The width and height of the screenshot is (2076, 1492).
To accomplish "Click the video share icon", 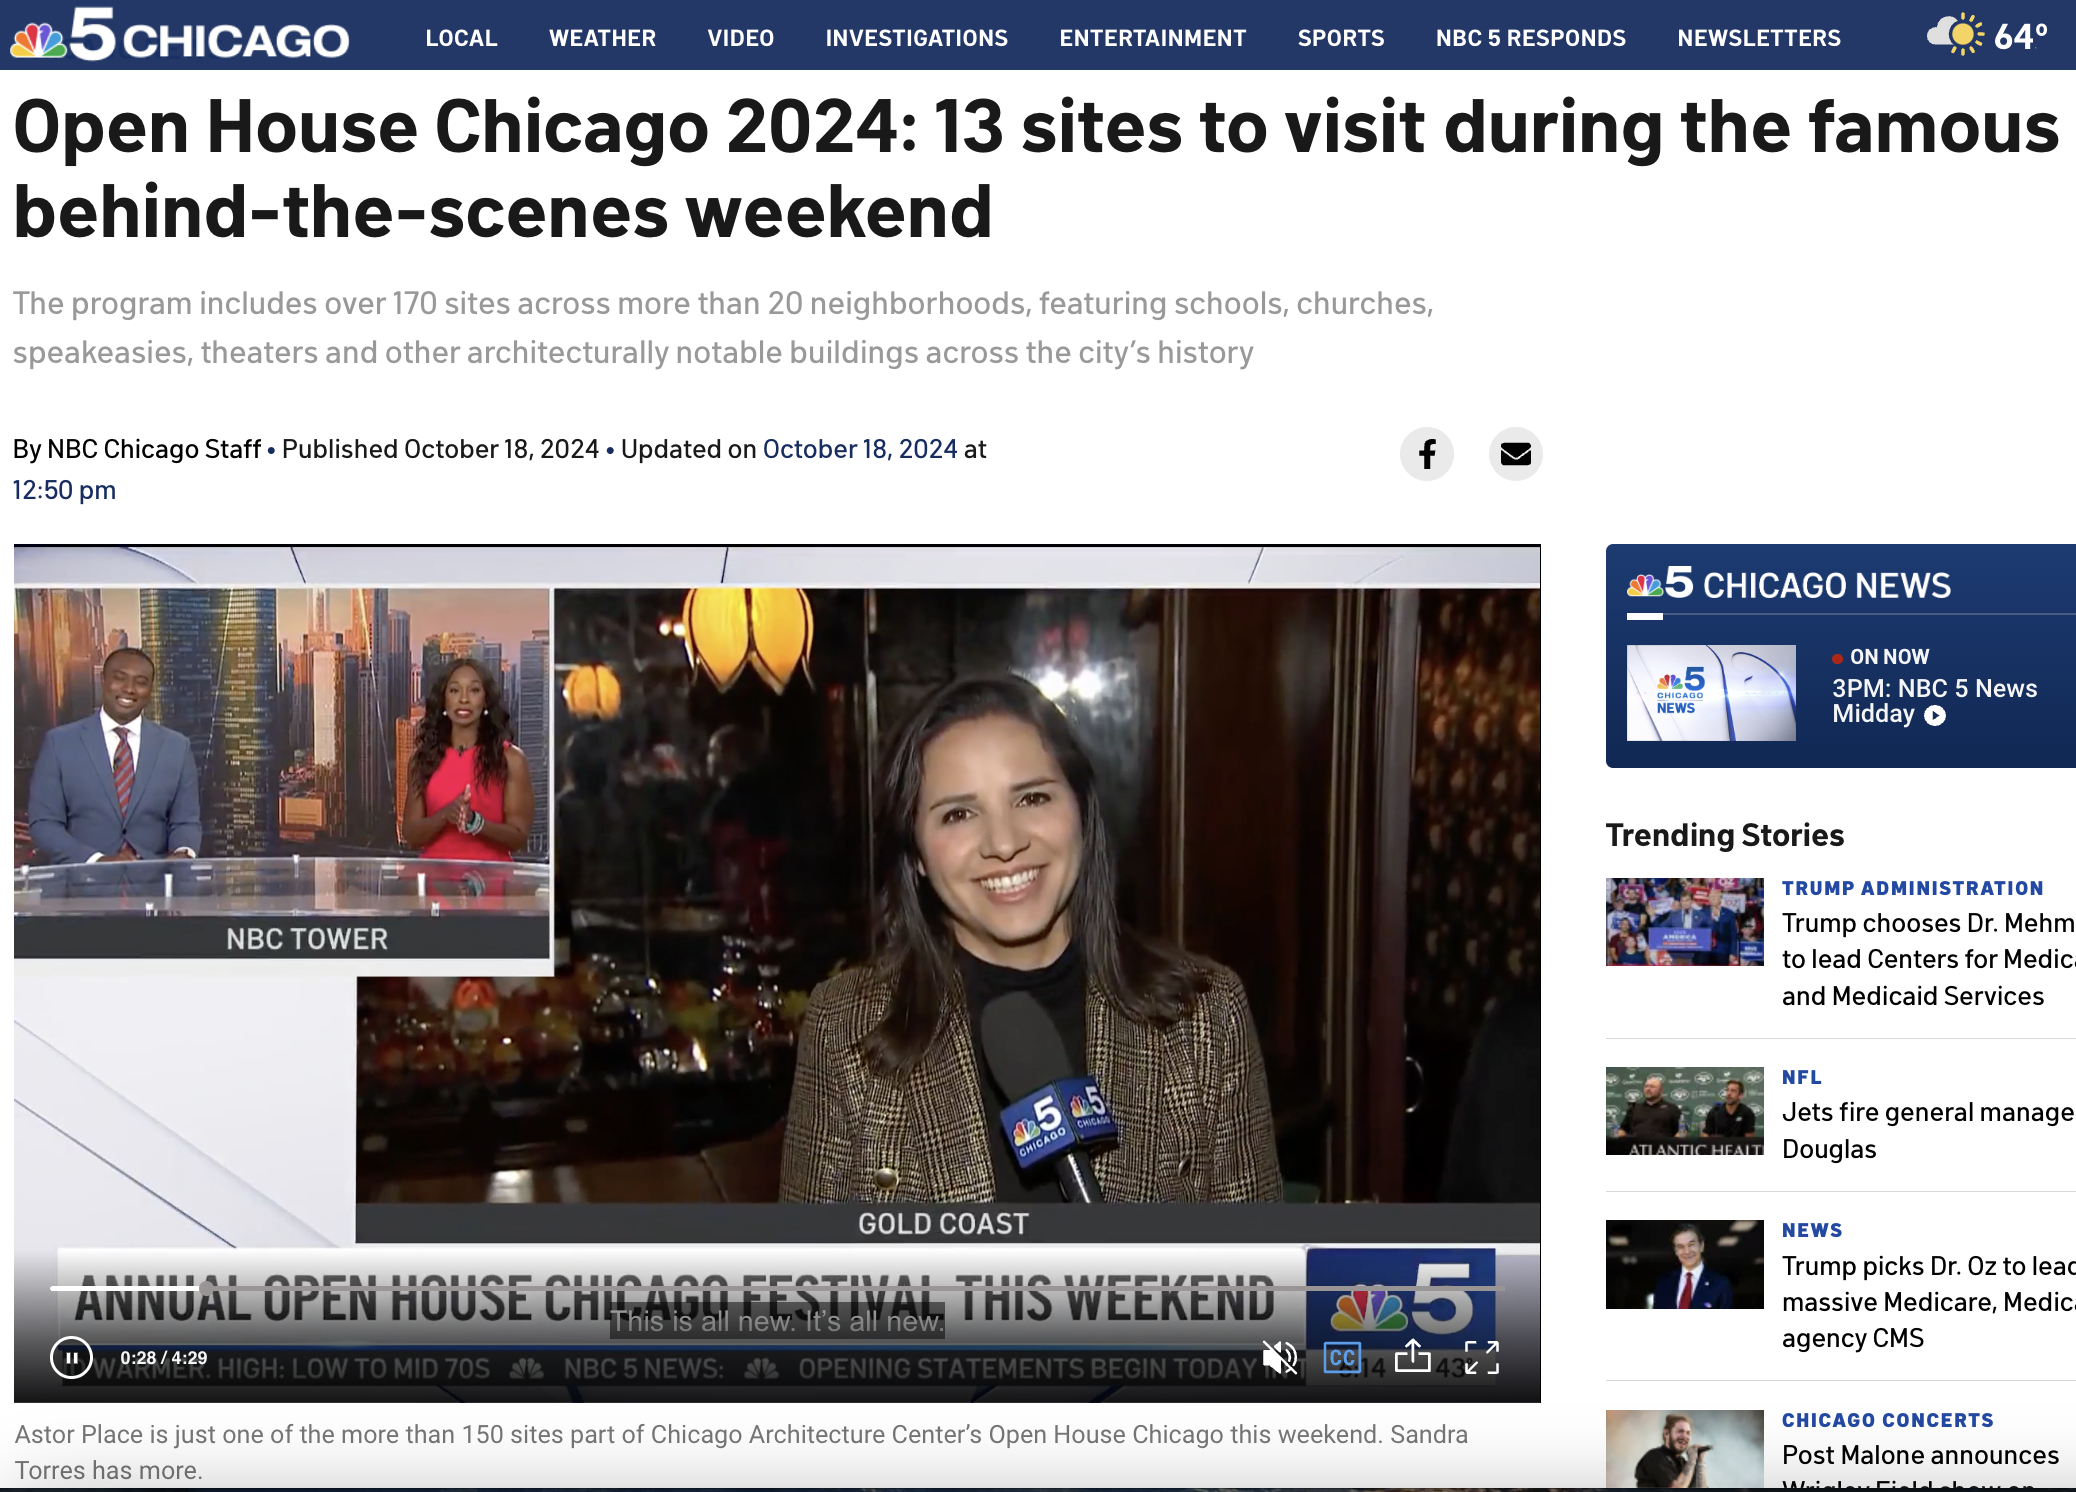I will tap(1413, 1356).
